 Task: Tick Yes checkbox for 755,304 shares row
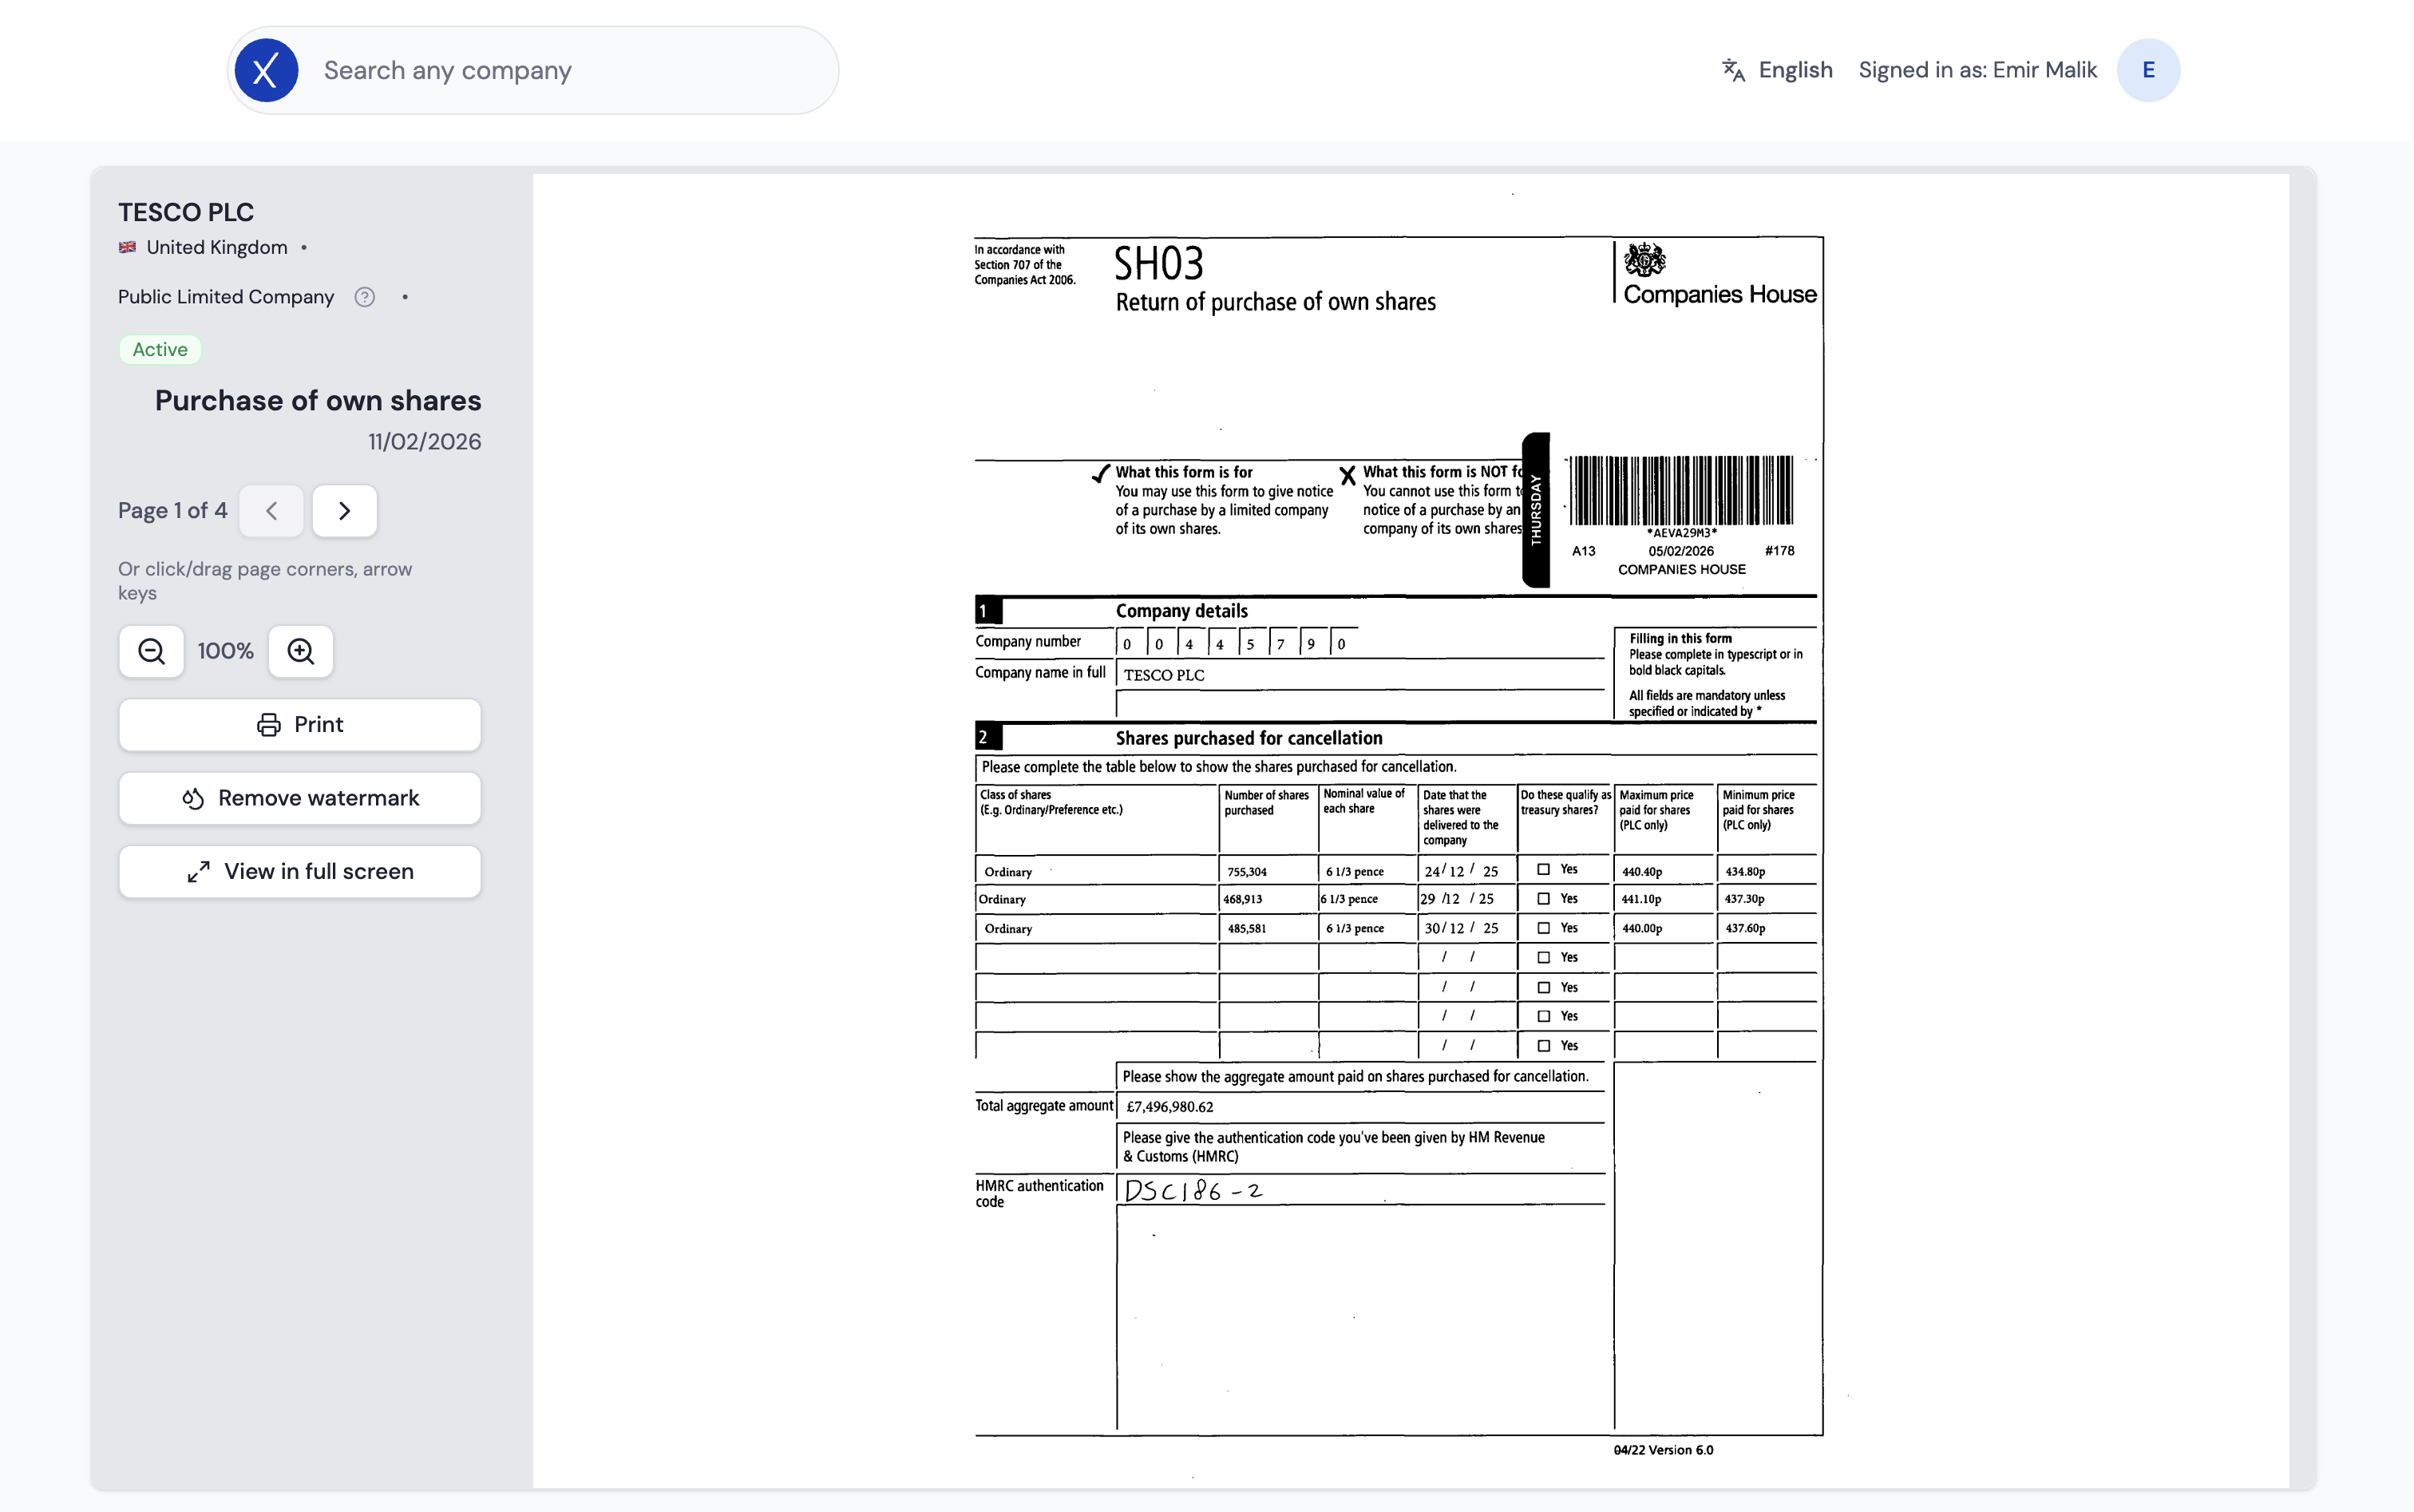(x=1543, y=869)
